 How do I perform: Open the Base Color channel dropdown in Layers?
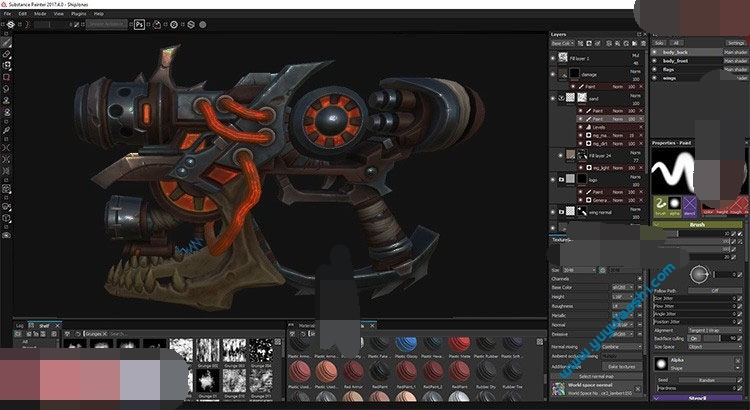[x=563, y=44]
